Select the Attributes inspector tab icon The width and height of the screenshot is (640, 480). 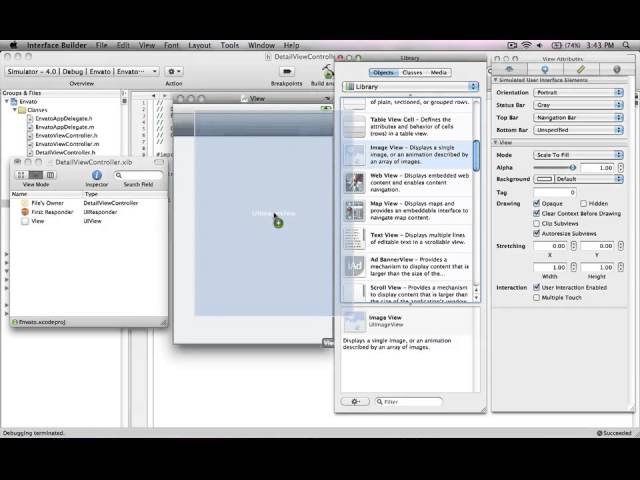(509, 69)
